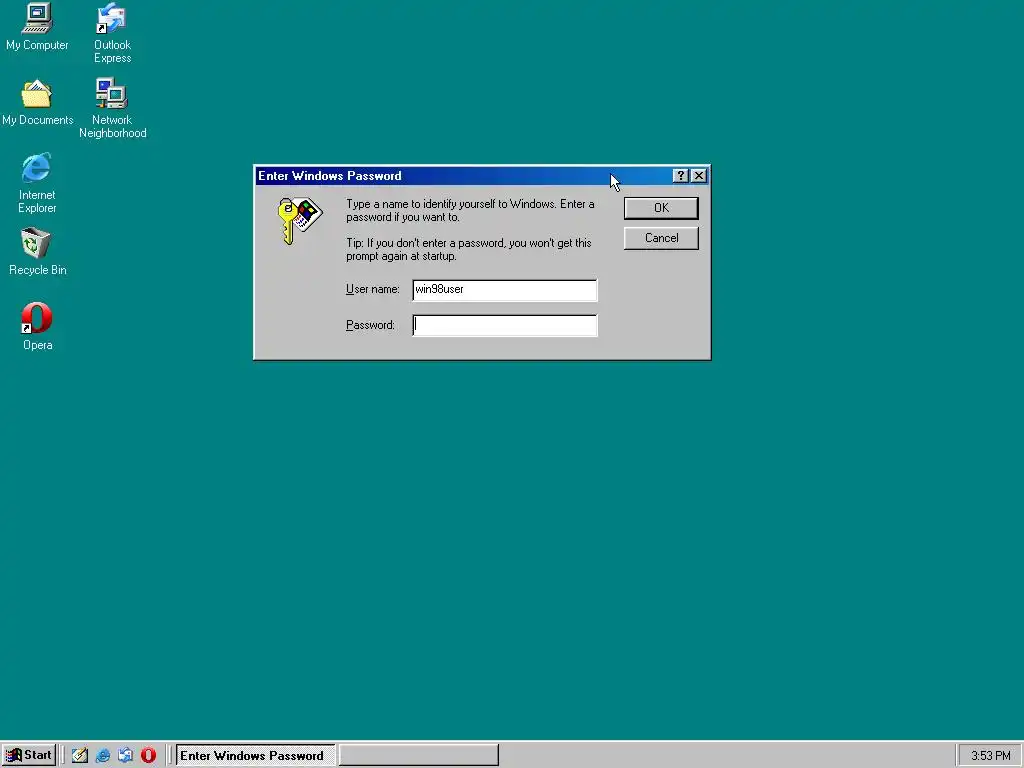The height and width of the screenshot is (768, 1024).
Task: Click the blank taskbar button beside it
Action: pyautogui.click(x=419, y=755)
